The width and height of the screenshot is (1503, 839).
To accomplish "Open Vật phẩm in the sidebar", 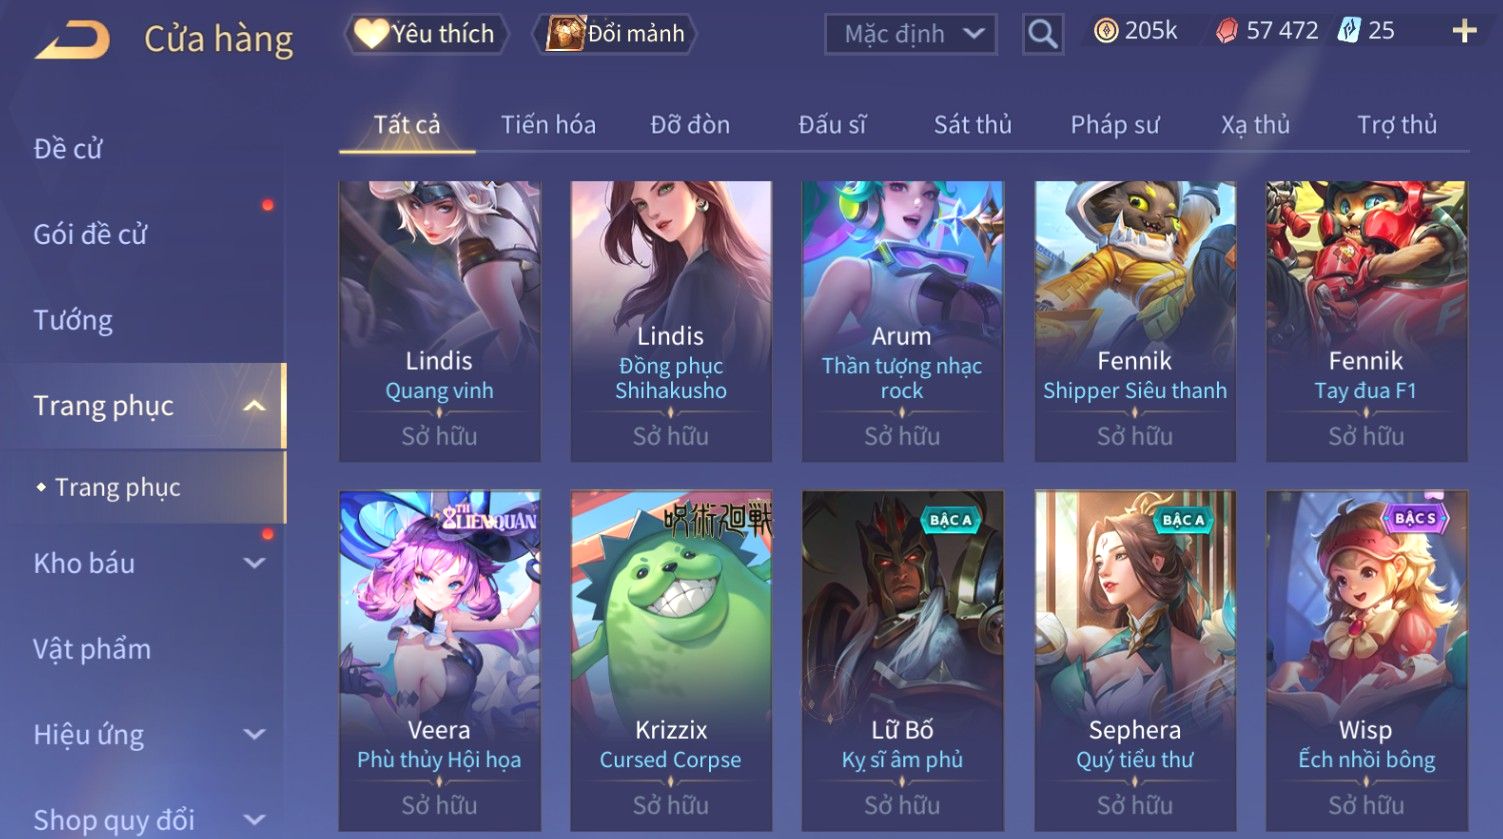I will click(92, 650).
